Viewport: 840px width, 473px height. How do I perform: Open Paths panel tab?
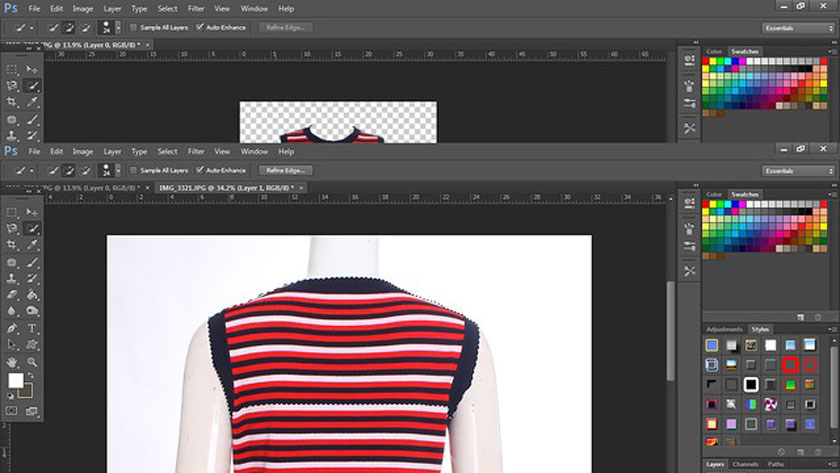pyautogui.click(x=775, y=464)
